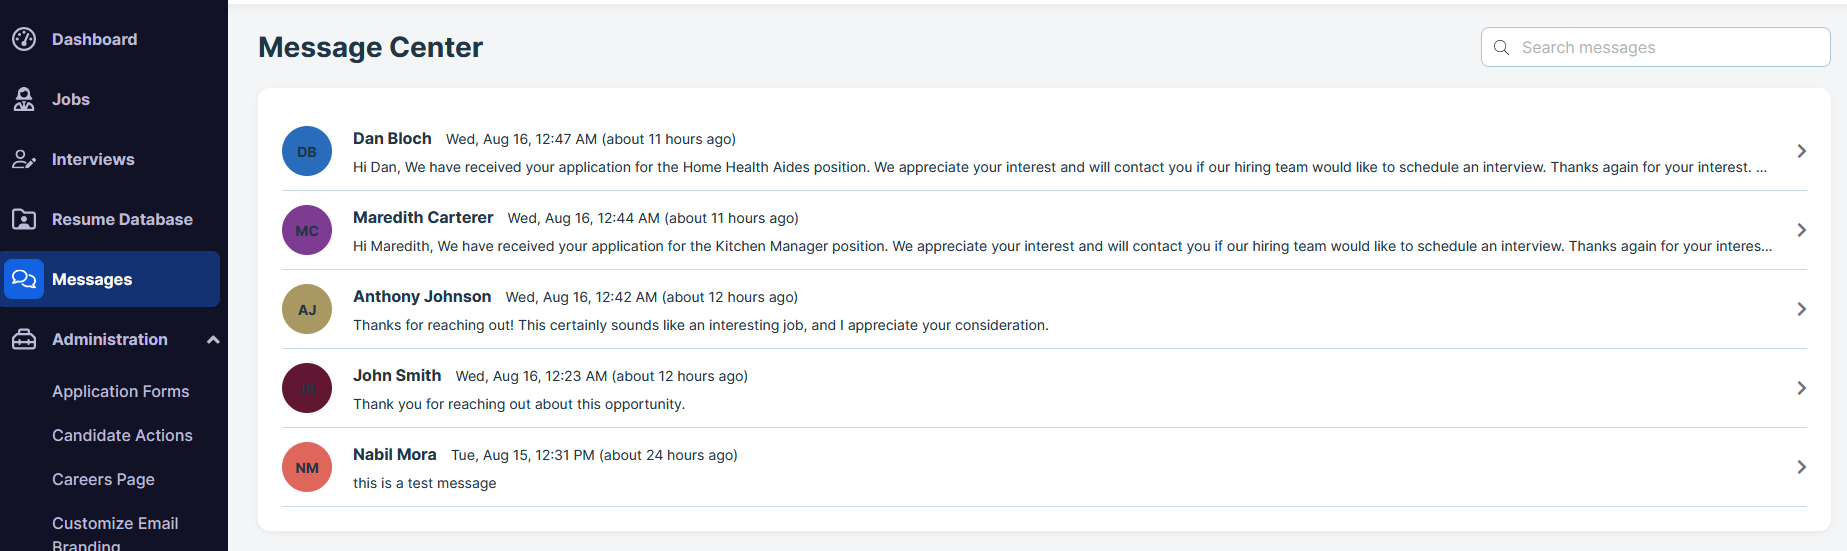Image resolution: width=1847 pixels, height=551 pixels.
Task: Open the Administration briefcase icon
Action: (24, 339)
